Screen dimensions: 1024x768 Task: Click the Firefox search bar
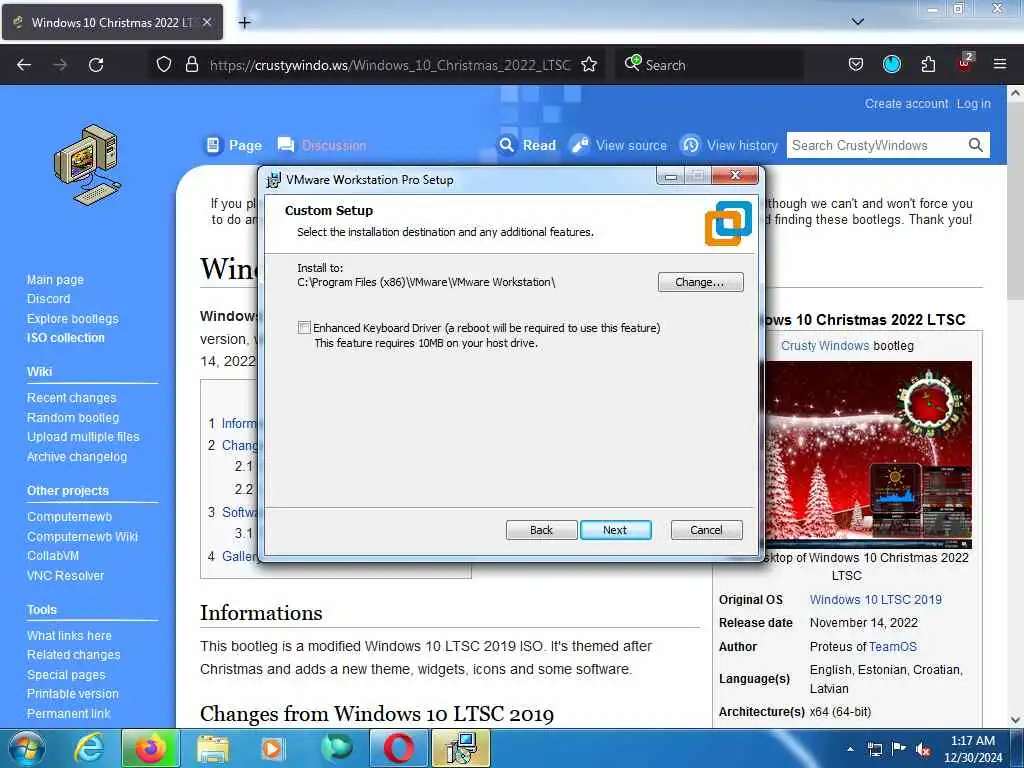point(709,65)
